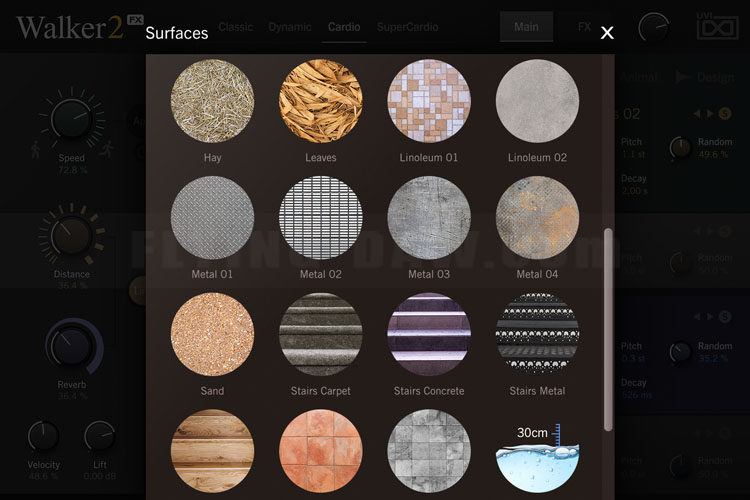750x500 pixels.
Task: Click the Decay 2.00 s value
Action: (635, 191)
